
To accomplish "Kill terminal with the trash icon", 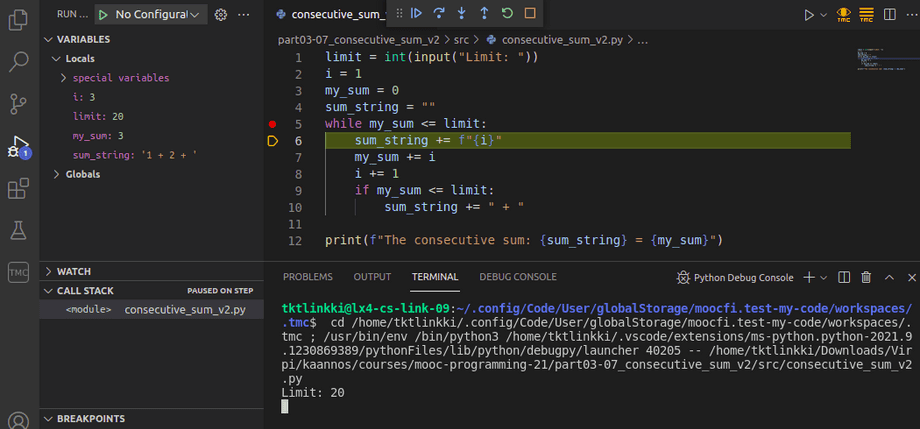I will [866, 277].
